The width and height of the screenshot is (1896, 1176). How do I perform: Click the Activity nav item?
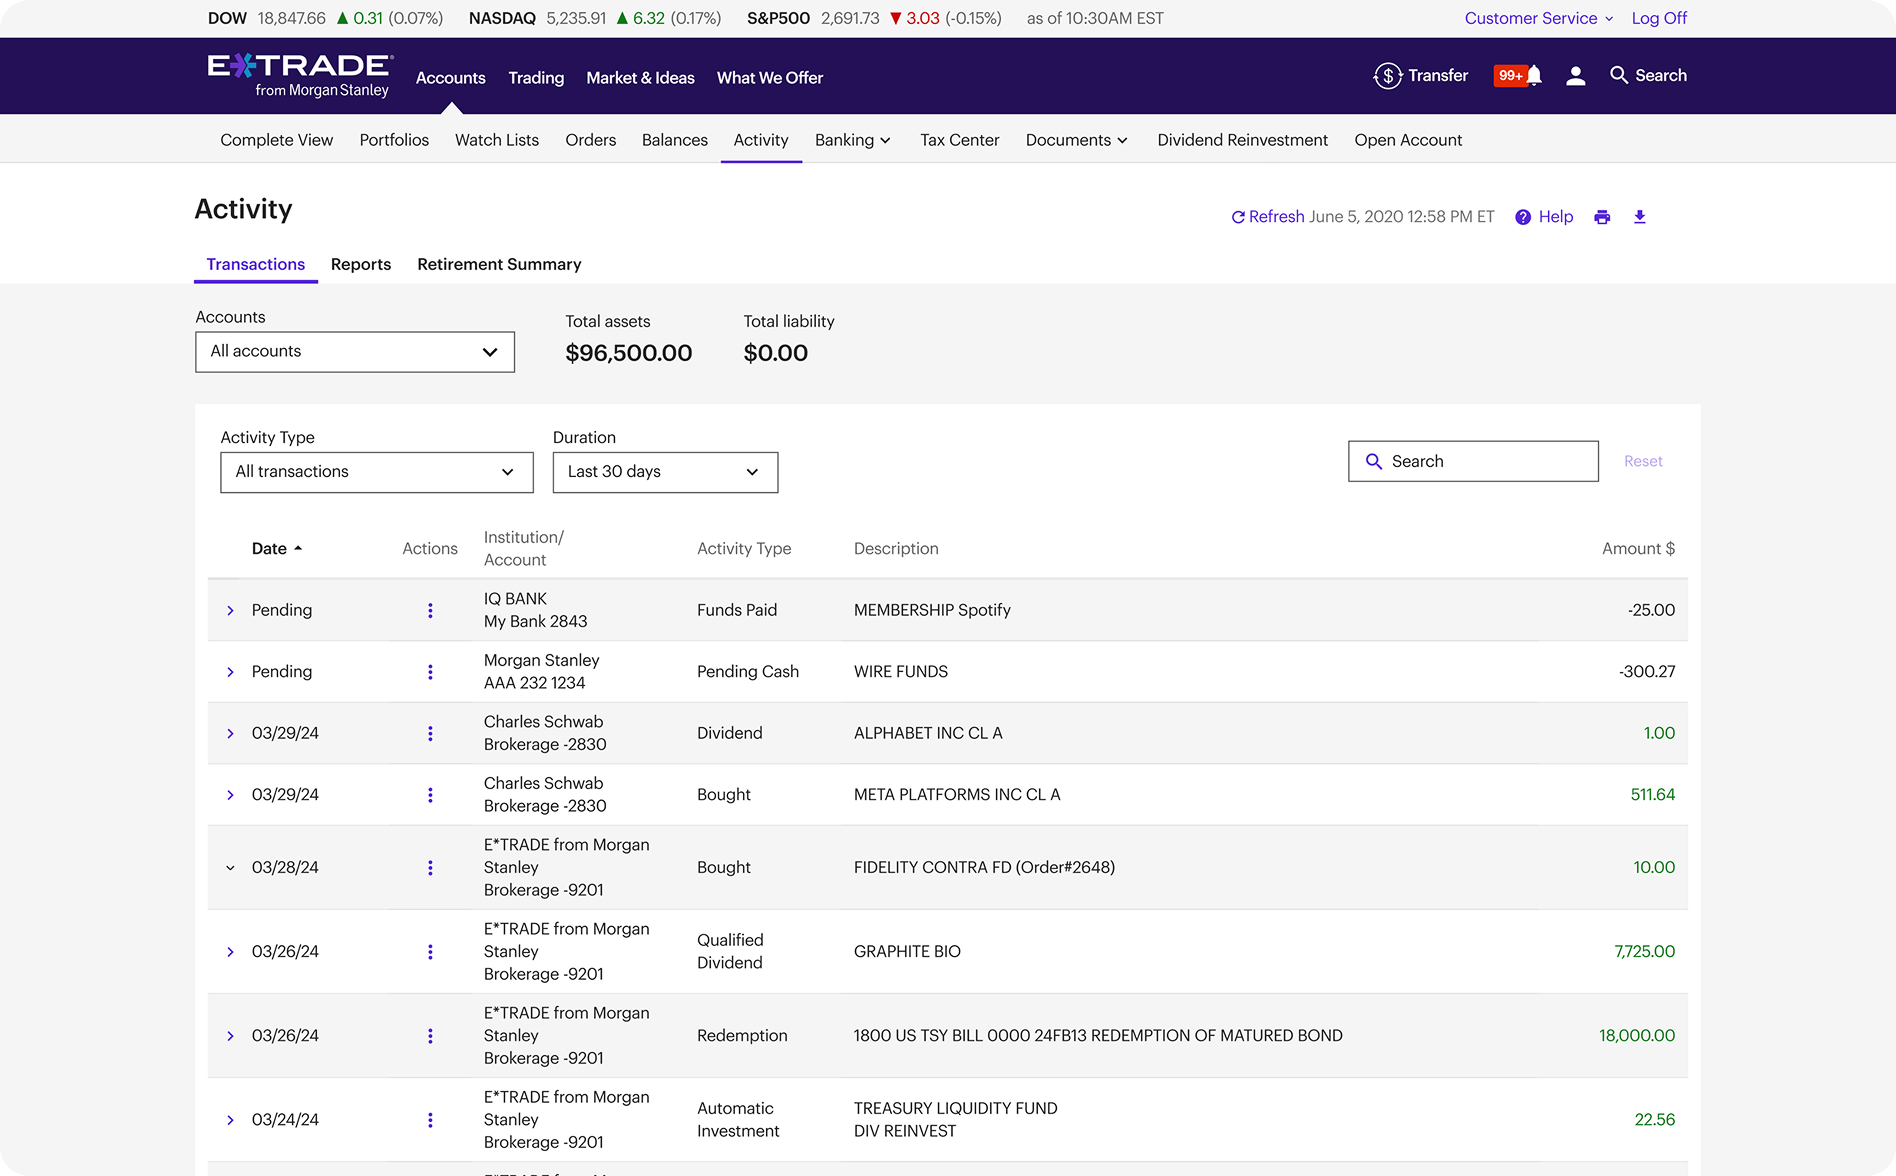click(761, 140)
